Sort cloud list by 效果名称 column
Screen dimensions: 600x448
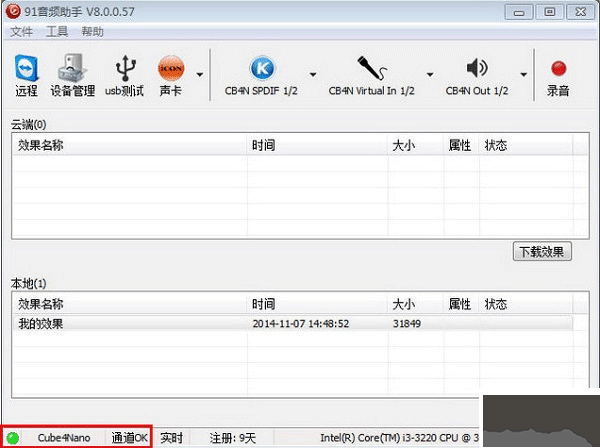pos(130,145)
